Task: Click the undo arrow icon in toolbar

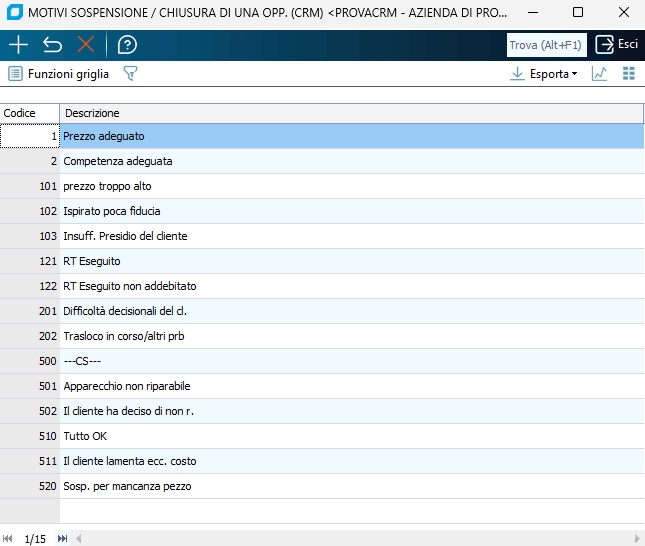Action: (52, 45)
